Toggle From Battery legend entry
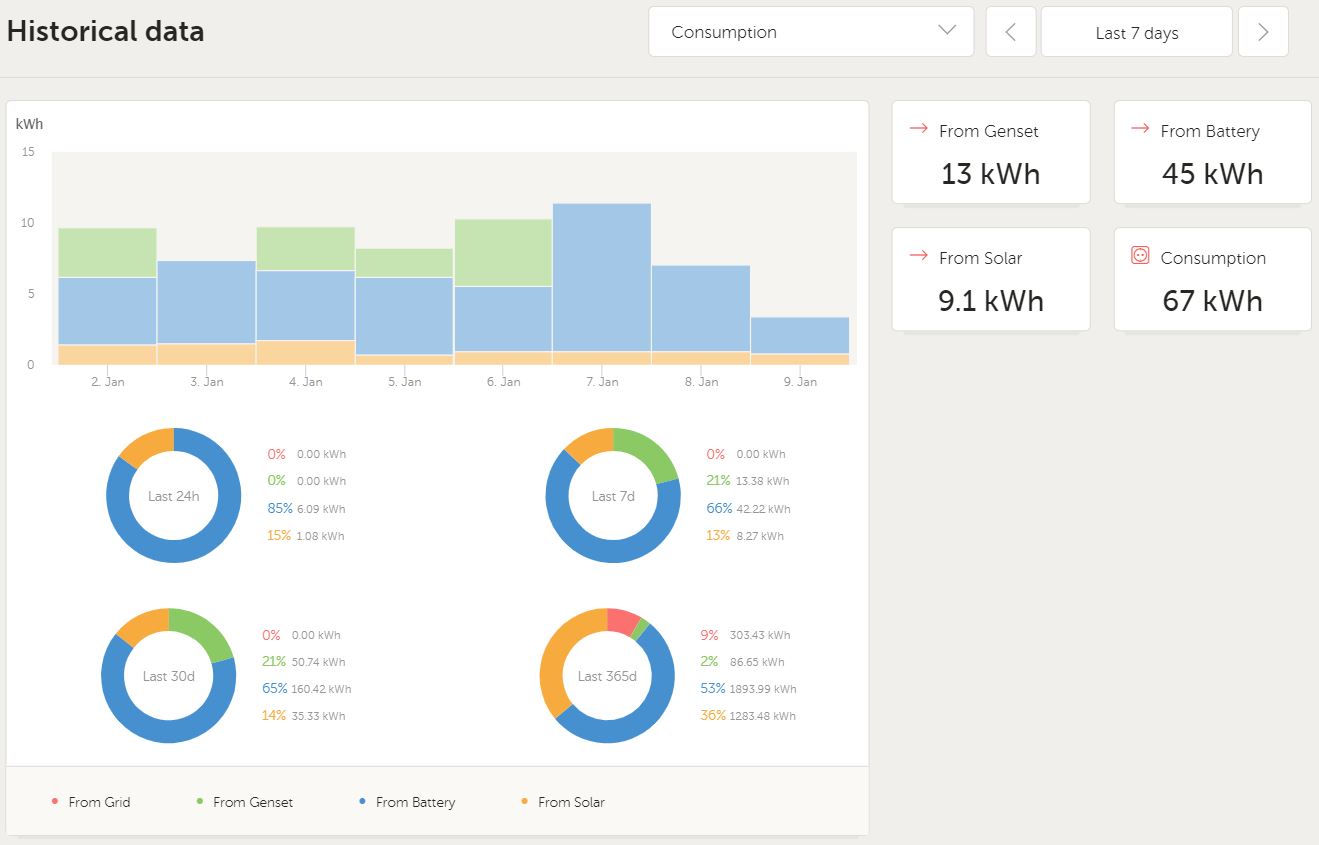Screen dimensions: 1319x845 click(x=406, y=802)
